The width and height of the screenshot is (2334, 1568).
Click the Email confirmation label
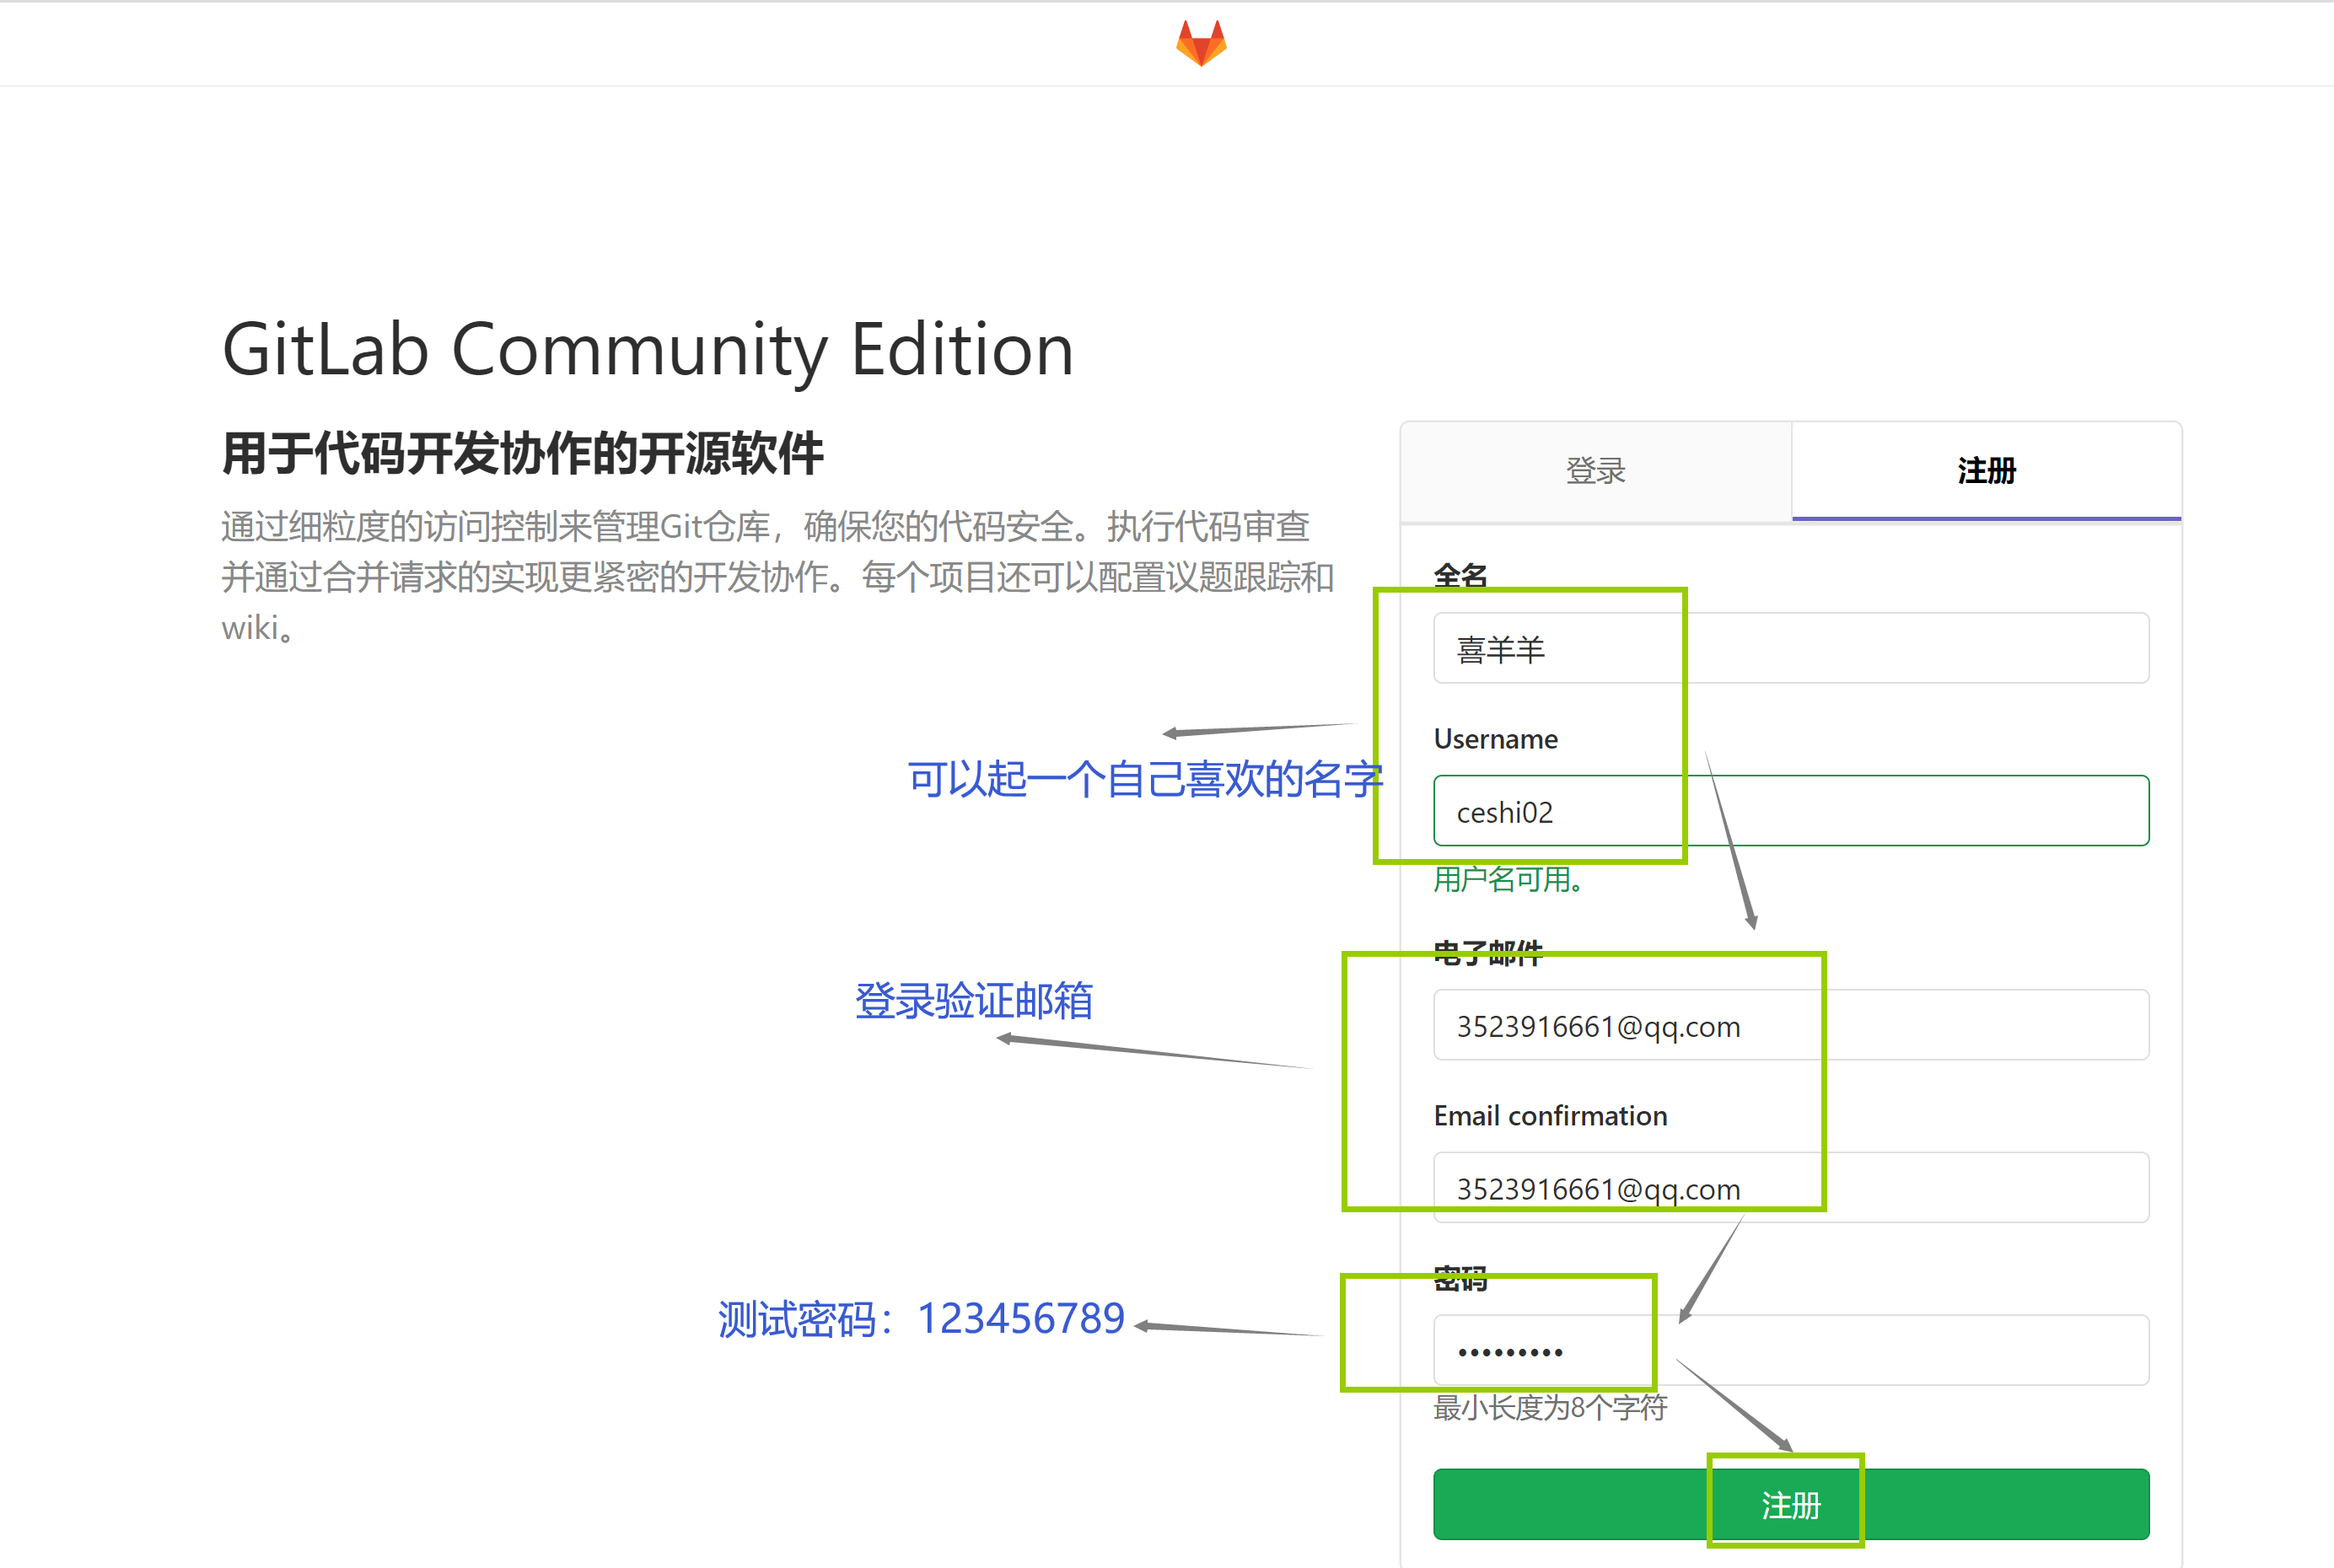(x=1551, y=1116)
